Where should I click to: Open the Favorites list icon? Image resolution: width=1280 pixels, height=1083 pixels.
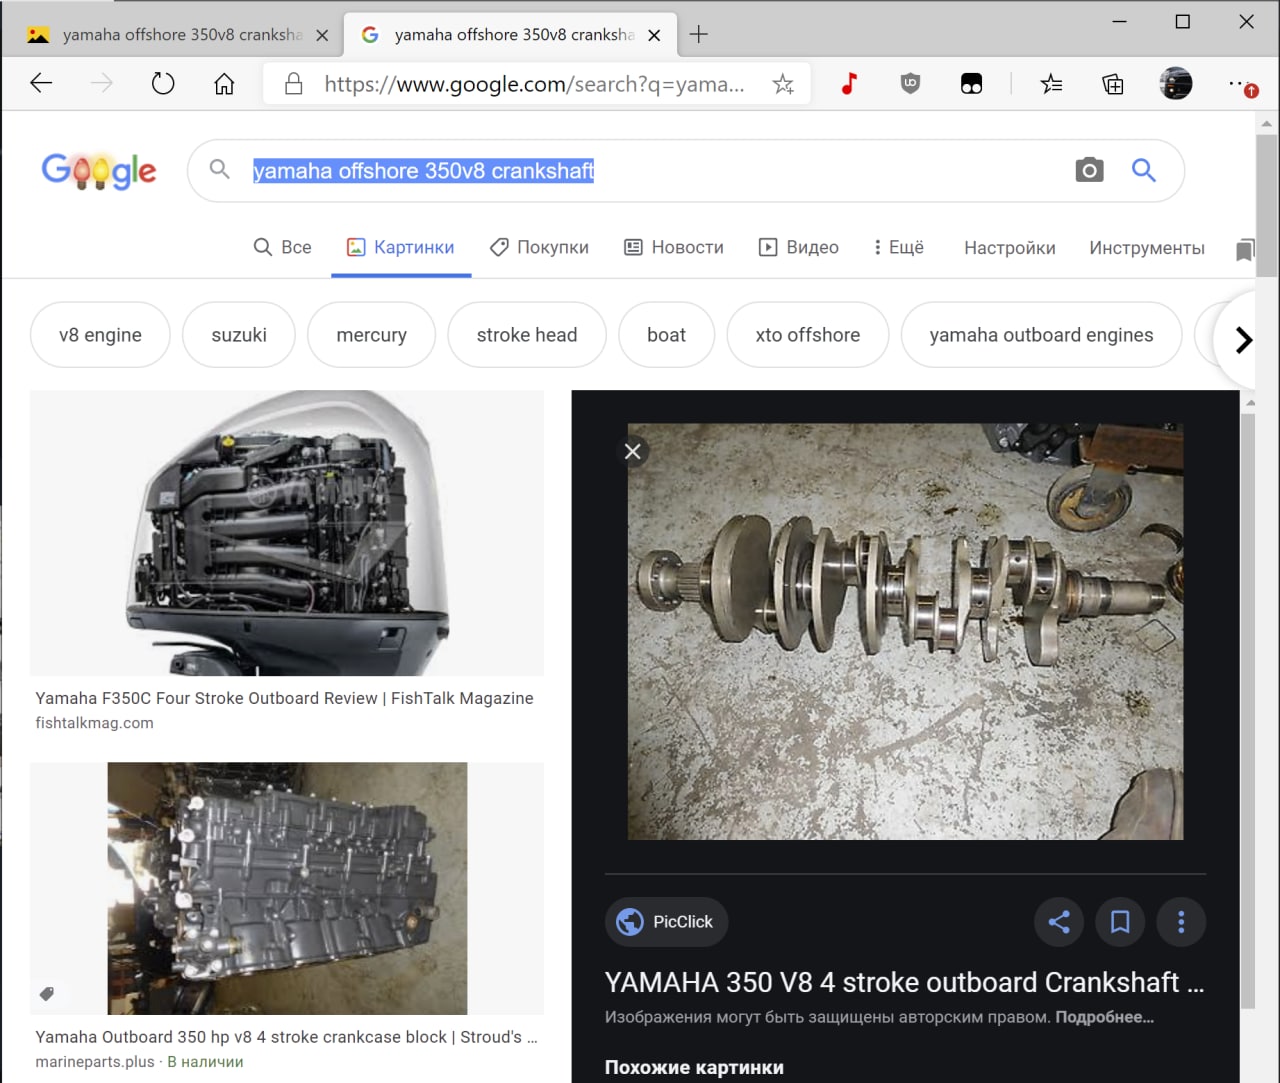point(1051,84)
